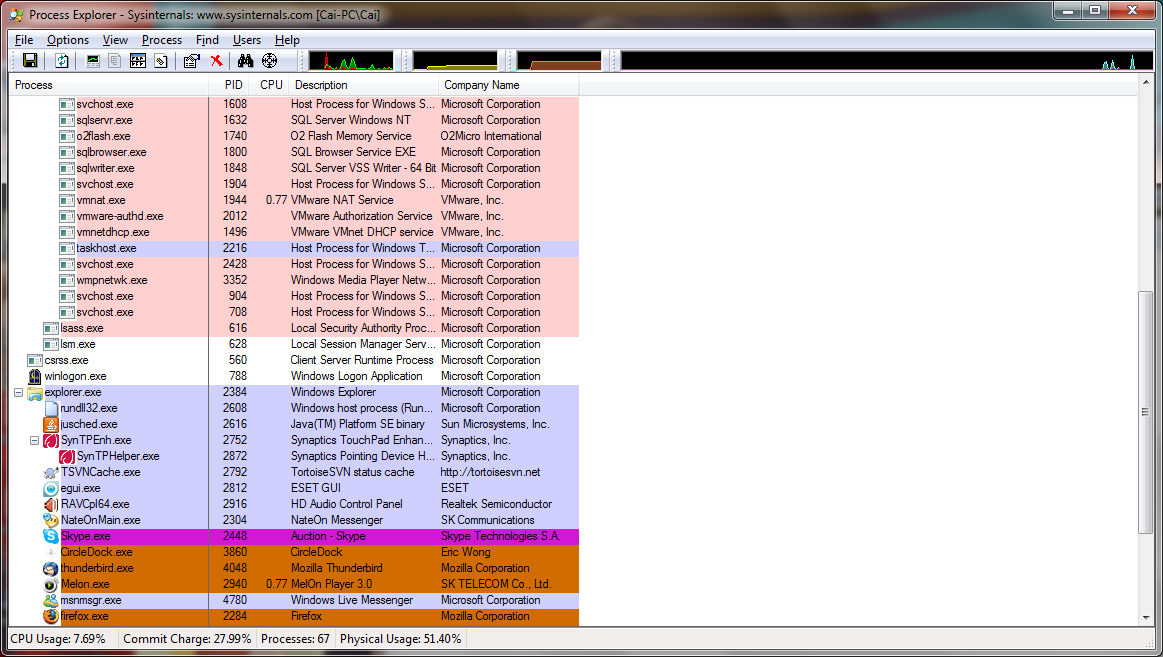This screenshot has width=1163, height=657.
Task: Open System Information via toolbar graph icon
Action: pos(93,61)
